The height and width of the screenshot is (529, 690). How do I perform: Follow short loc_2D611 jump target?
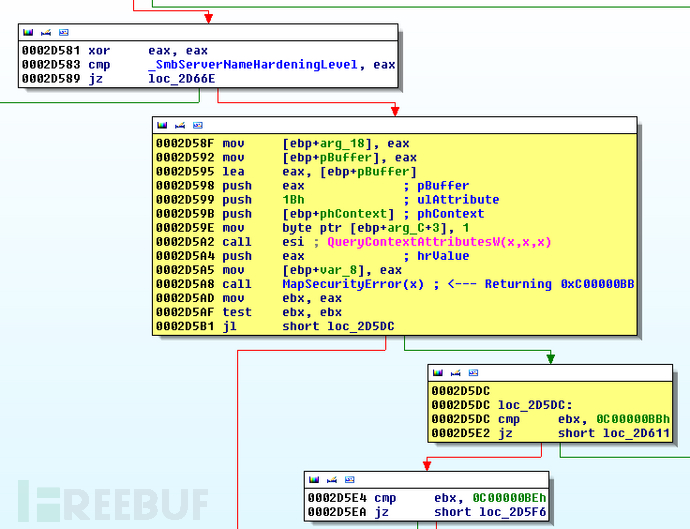pyautogui.click(x=614, y=433)
